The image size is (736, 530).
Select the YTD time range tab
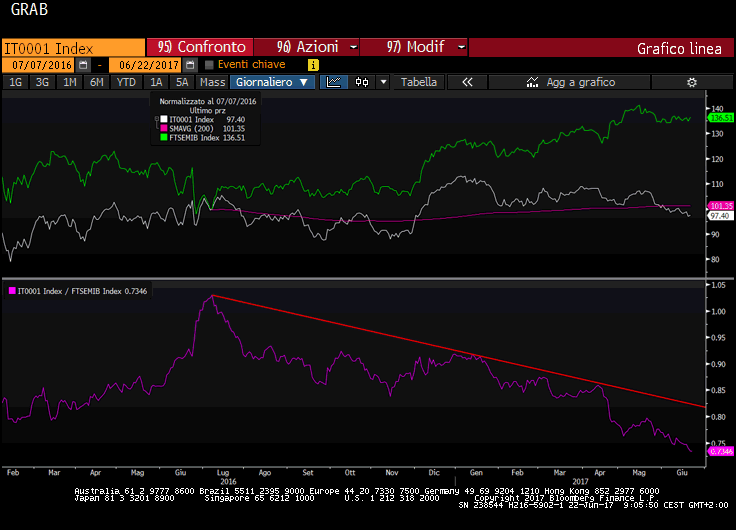click(126, 82)
